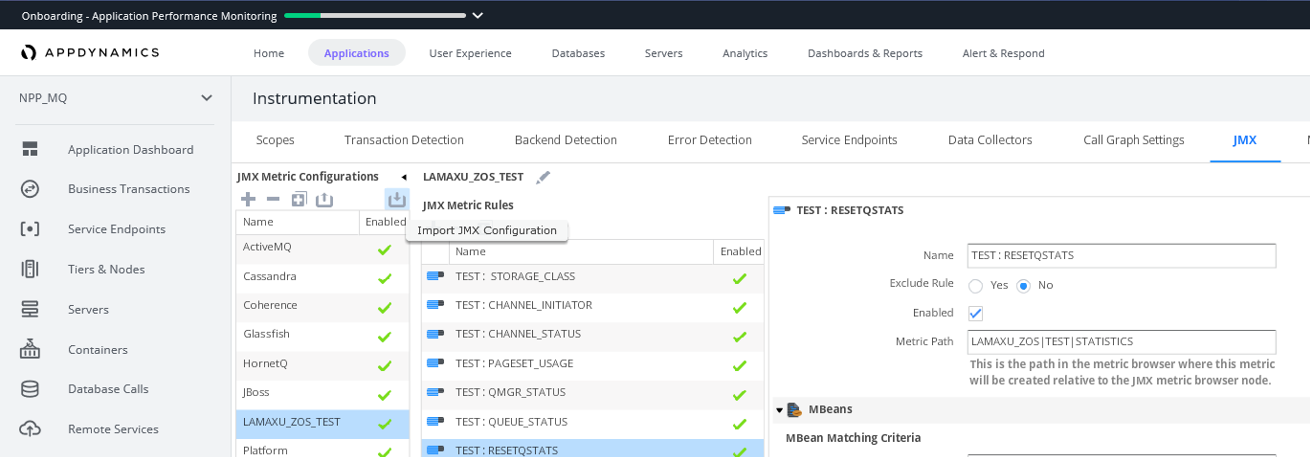Open the Analytics menu
The height and width of the screenshot is (457, 1310).
tap(745, 53)
